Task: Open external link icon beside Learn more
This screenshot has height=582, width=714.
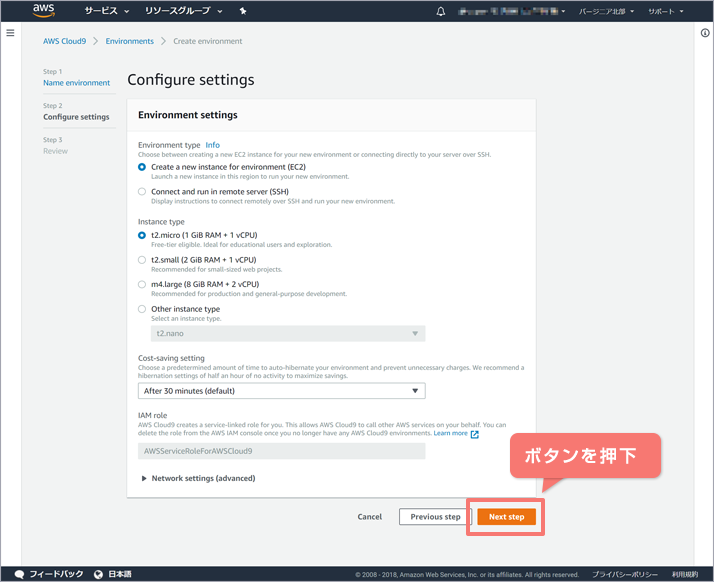Action: coord(474,434)
